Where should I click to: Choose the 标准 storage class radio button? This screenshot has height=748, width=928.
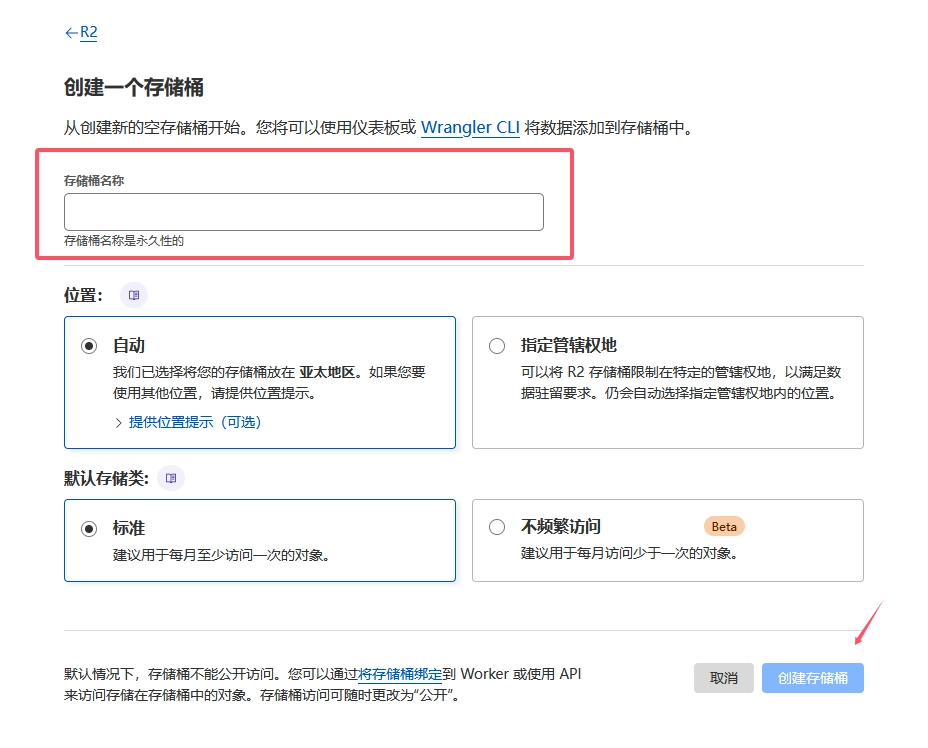pyautogui.click(x=89, y=528)
